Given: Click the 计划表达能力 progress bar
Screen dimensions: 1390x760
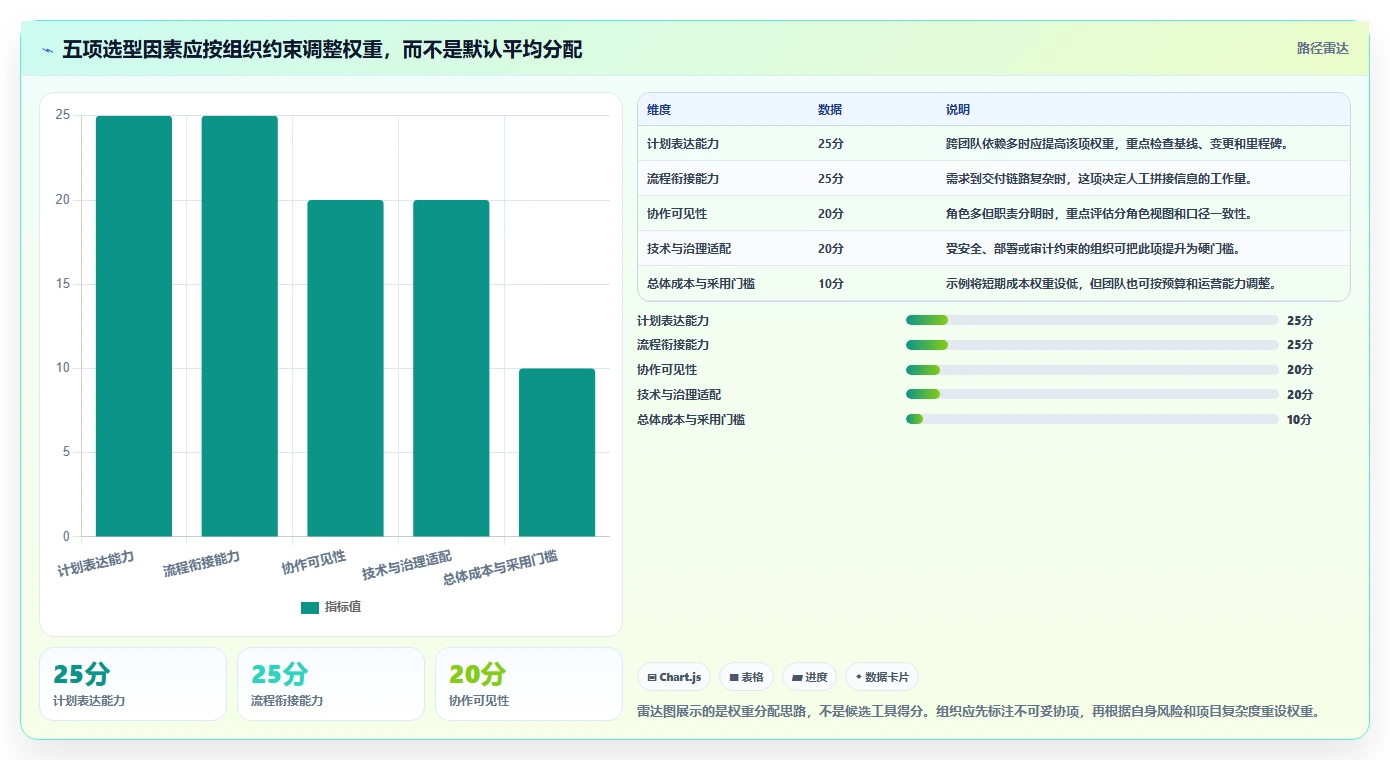Looking at the screenshot, I should (x=1092, y=320).
